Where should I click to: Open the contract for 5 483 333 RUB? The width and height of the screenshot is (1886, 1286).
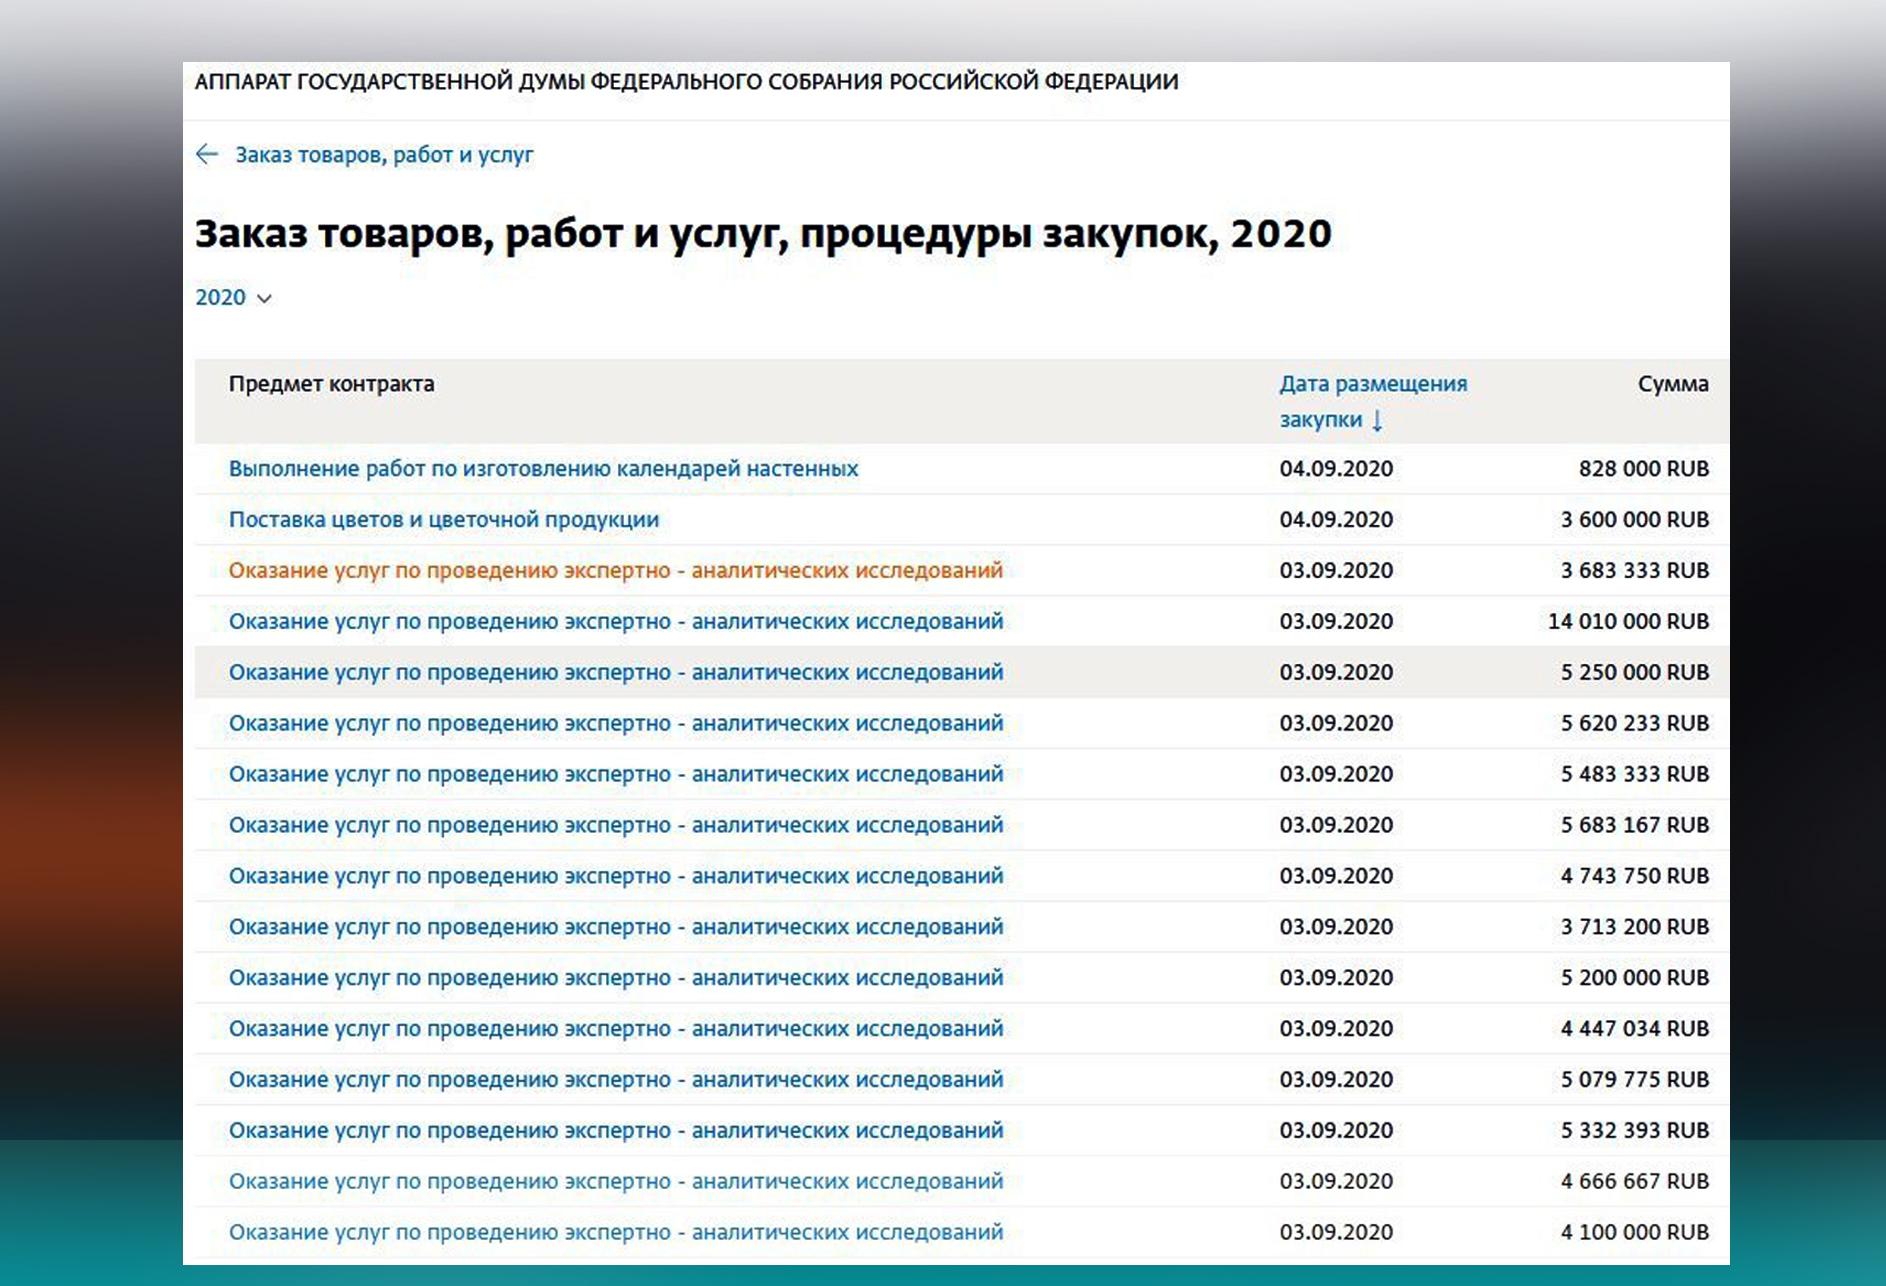click(x=615, y=775)
